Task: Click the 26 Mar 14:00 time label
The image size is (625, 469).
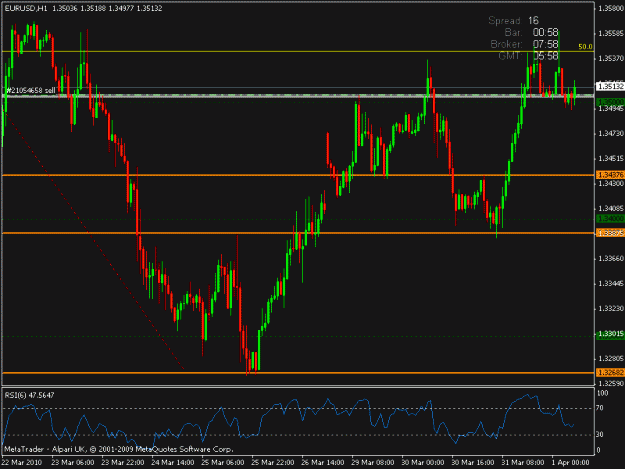Action: coord(323,462)
